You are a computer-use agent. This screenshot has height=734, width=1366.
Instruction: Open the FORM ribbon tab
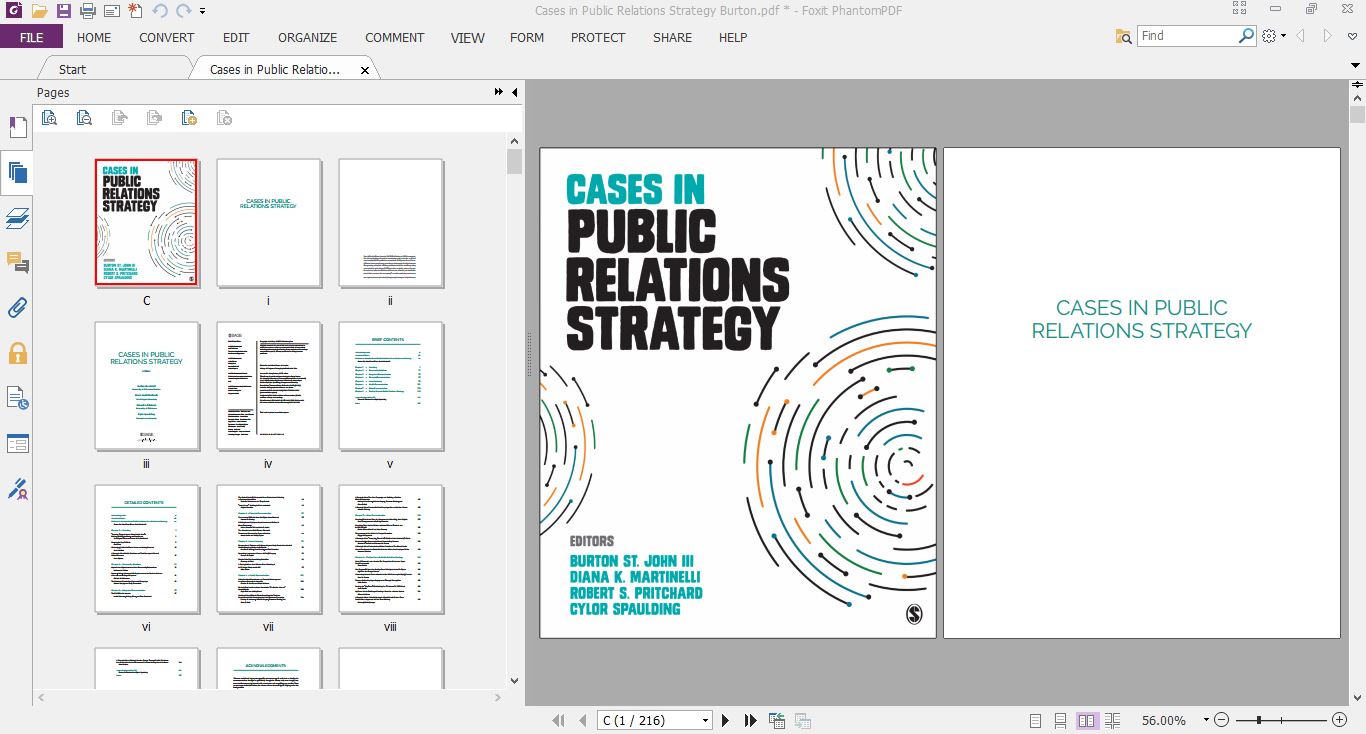(527, 37)
